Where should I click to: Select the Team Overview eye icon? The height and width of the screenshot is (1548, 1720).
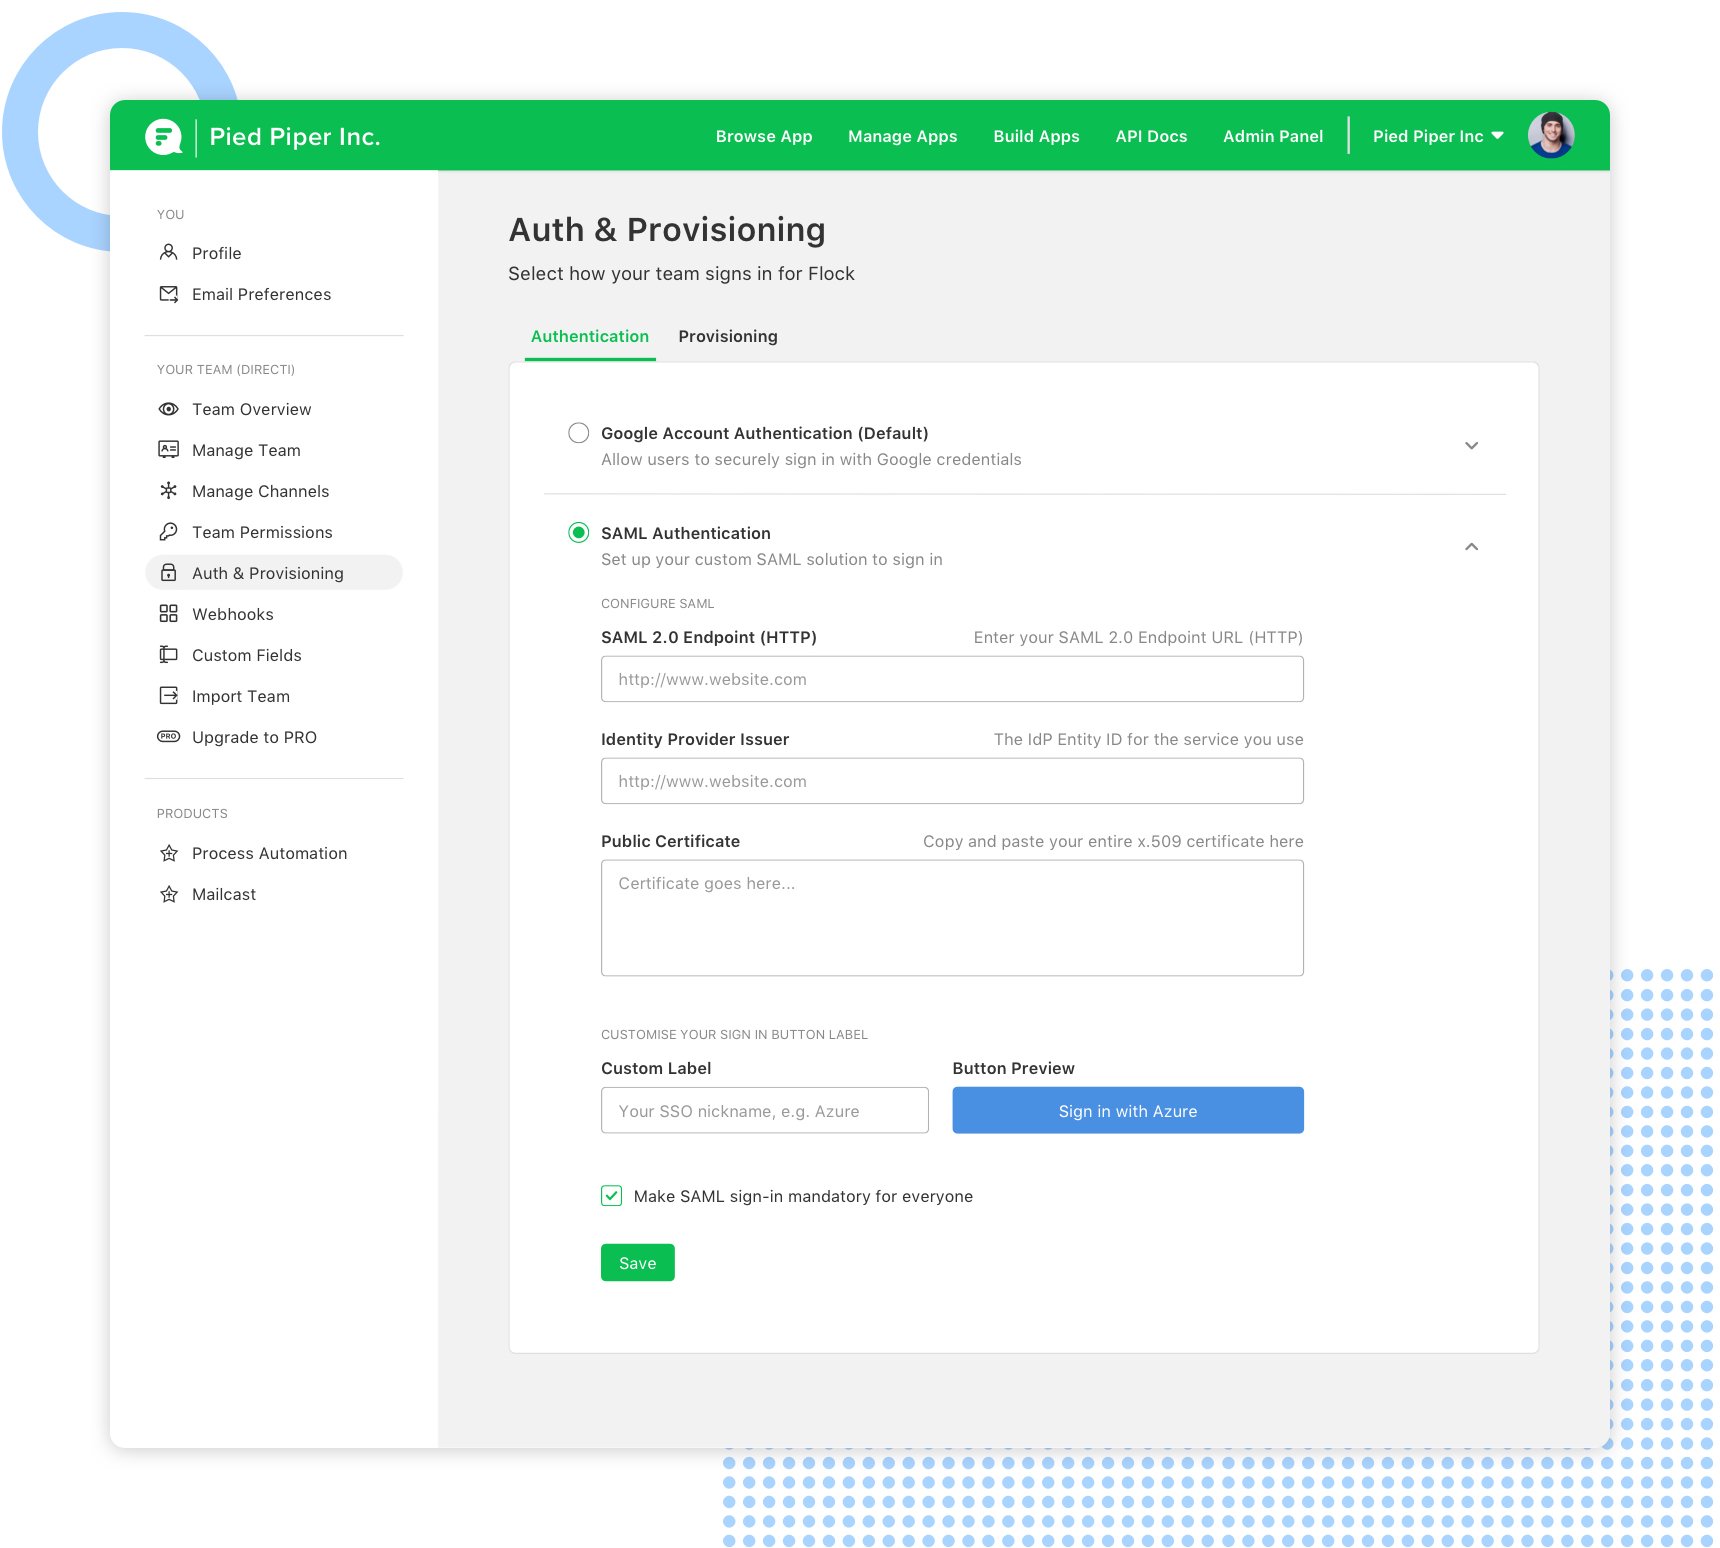coord(168,409)
